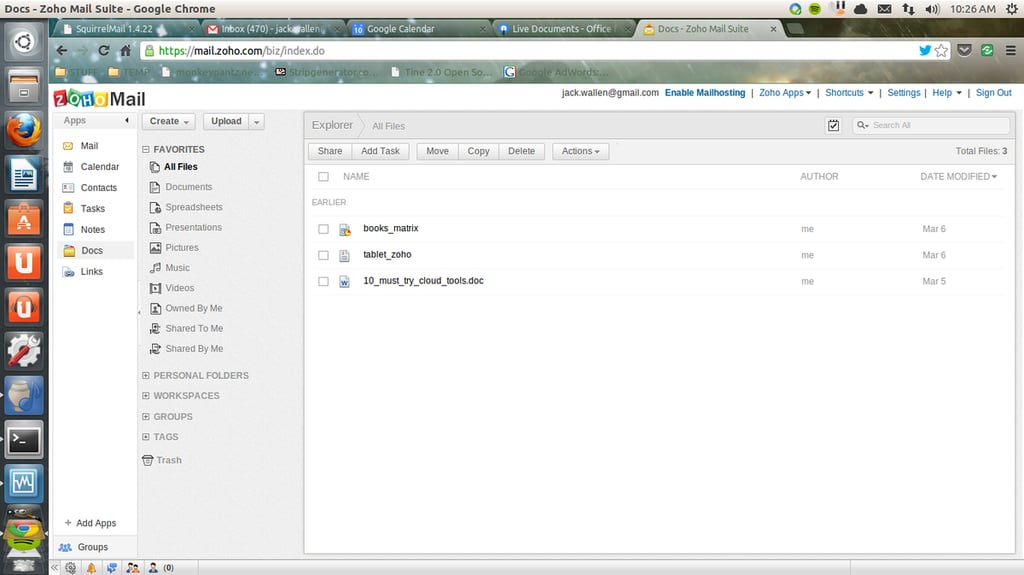Open Firefox from the Ubuntu launcher
Image resolution: width=1024 pixels, height=575 pixels.
click(x=24, y=129)
